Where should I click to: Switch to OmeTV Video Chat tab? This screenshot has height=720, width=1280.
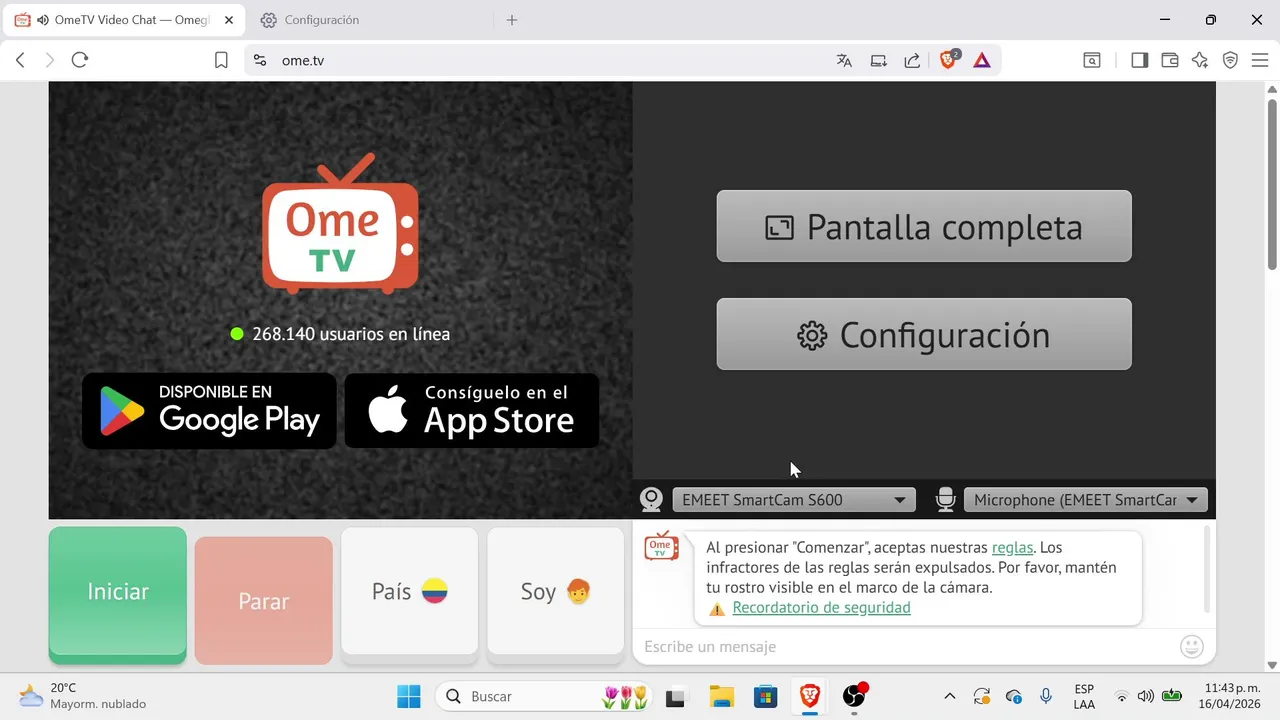click(x=124, y=20)
